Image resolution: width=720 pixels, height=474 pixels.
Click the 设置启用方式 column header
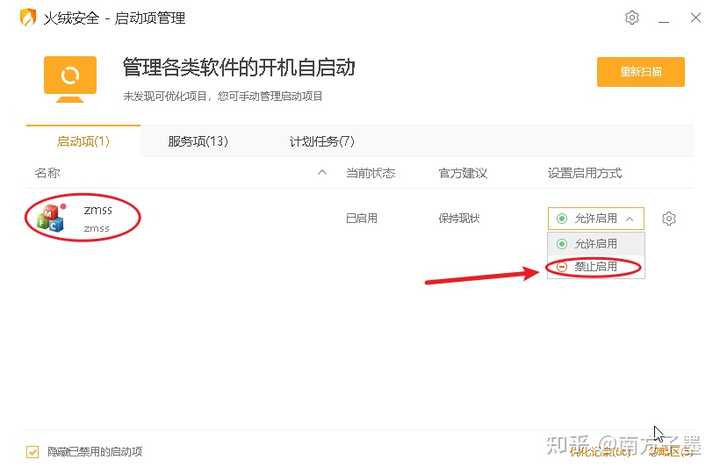click(x=585, y=173)
